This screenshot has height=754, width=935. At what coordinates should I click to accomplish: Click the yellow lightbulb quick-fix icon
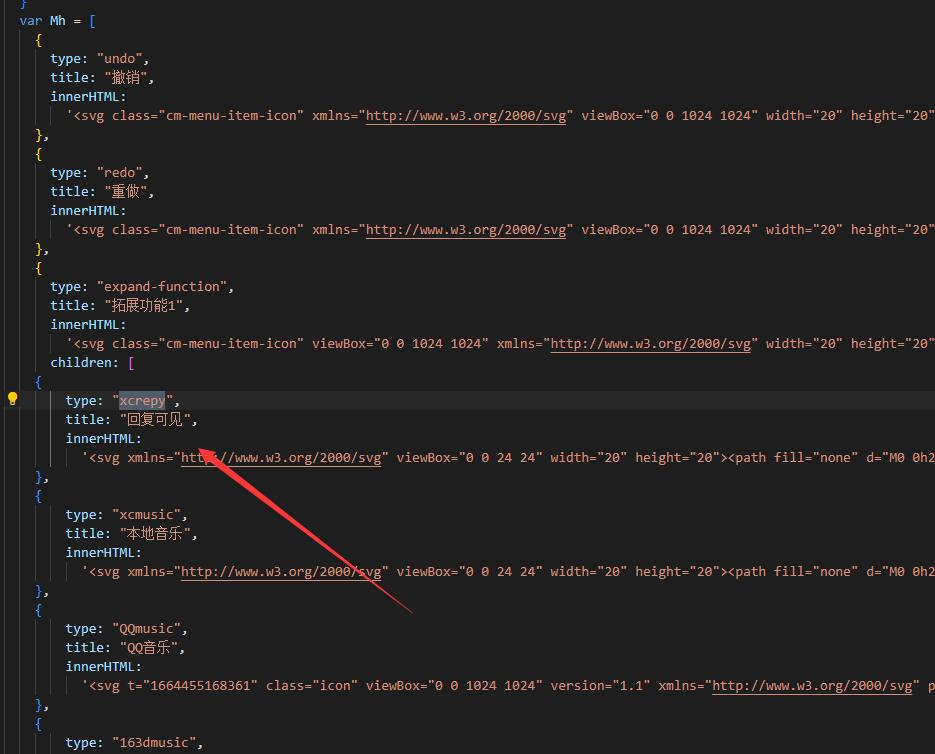pyautogui.click(x=13, y=398)
